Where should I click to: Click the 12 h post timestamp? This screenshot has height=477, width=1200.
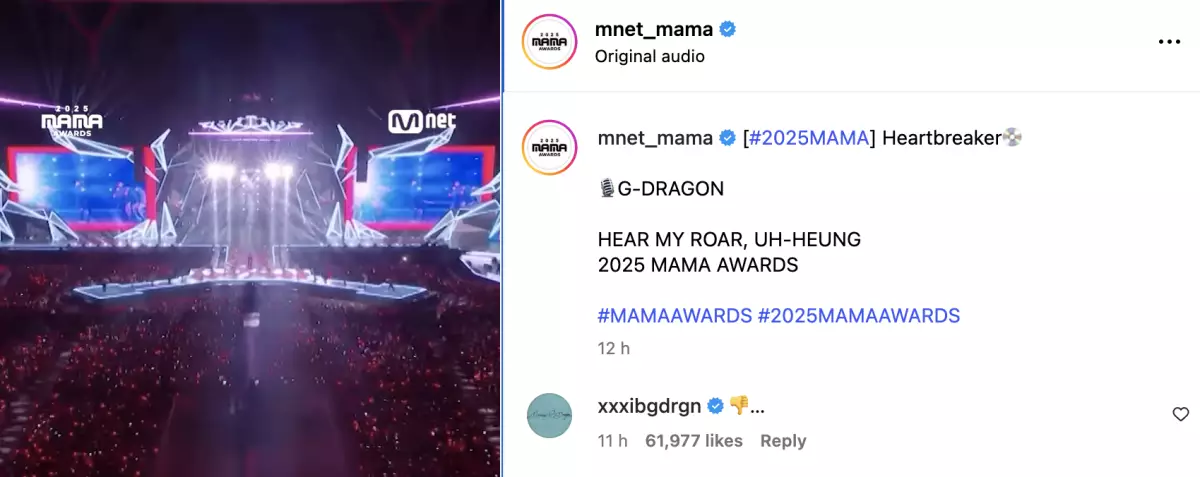613,349
